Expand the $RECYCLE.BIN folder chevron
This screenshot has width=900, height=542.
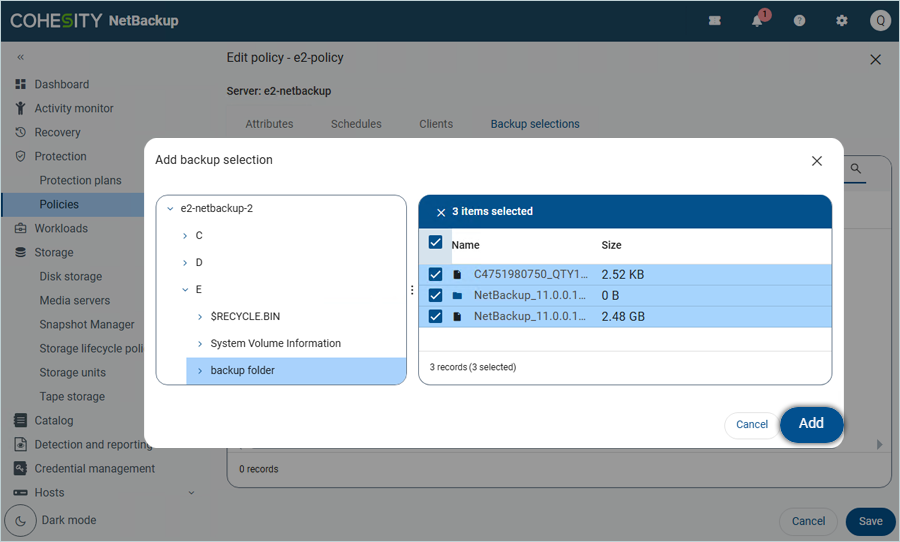tap(200, 317)
